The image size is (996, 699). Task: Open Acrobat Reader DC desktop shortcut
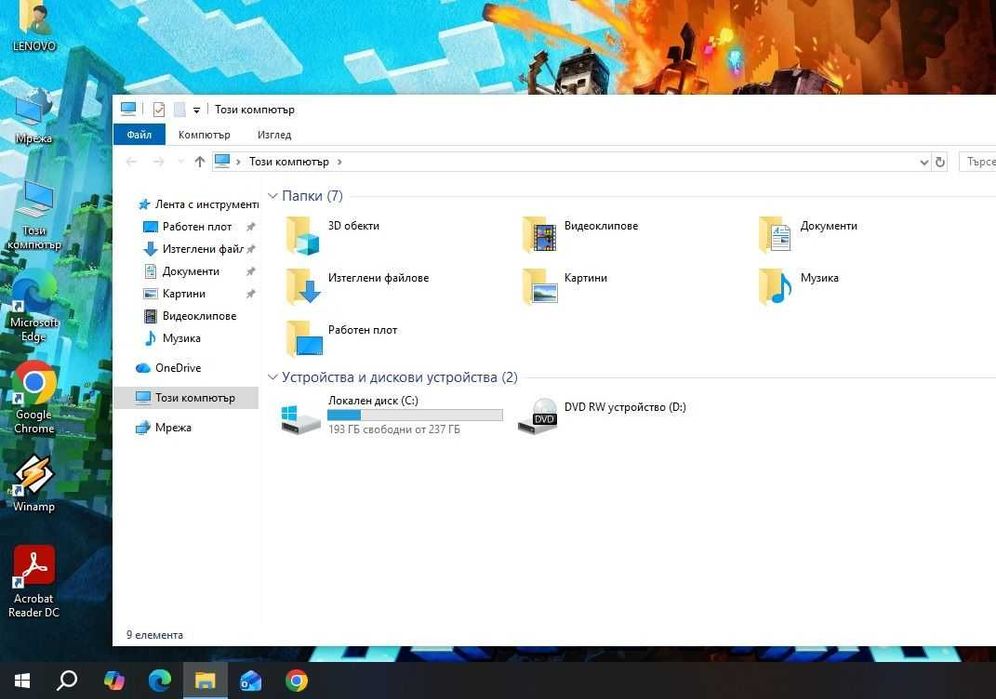click(x=34, y=581)
